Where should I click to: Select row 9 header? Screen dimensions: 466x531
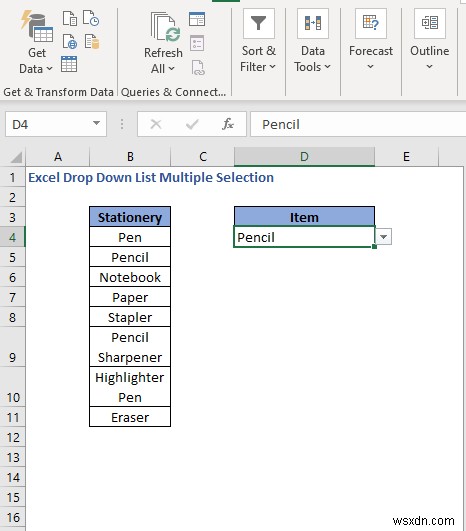pos(13,347)
